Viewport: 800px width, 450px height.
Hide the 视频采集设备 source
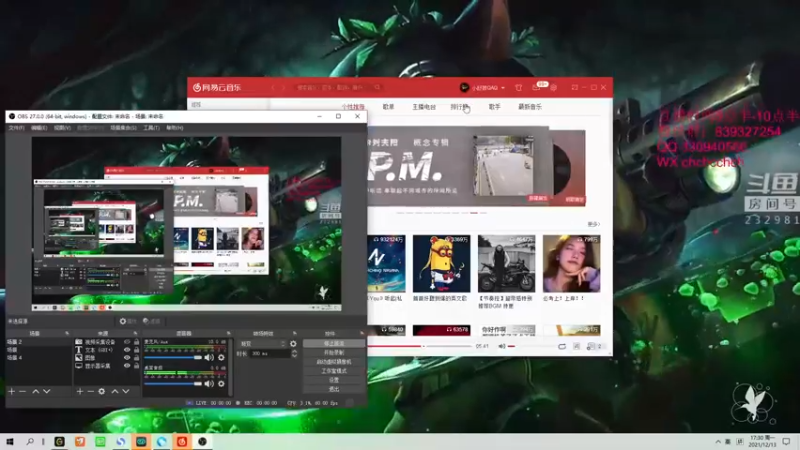(127, 342)
